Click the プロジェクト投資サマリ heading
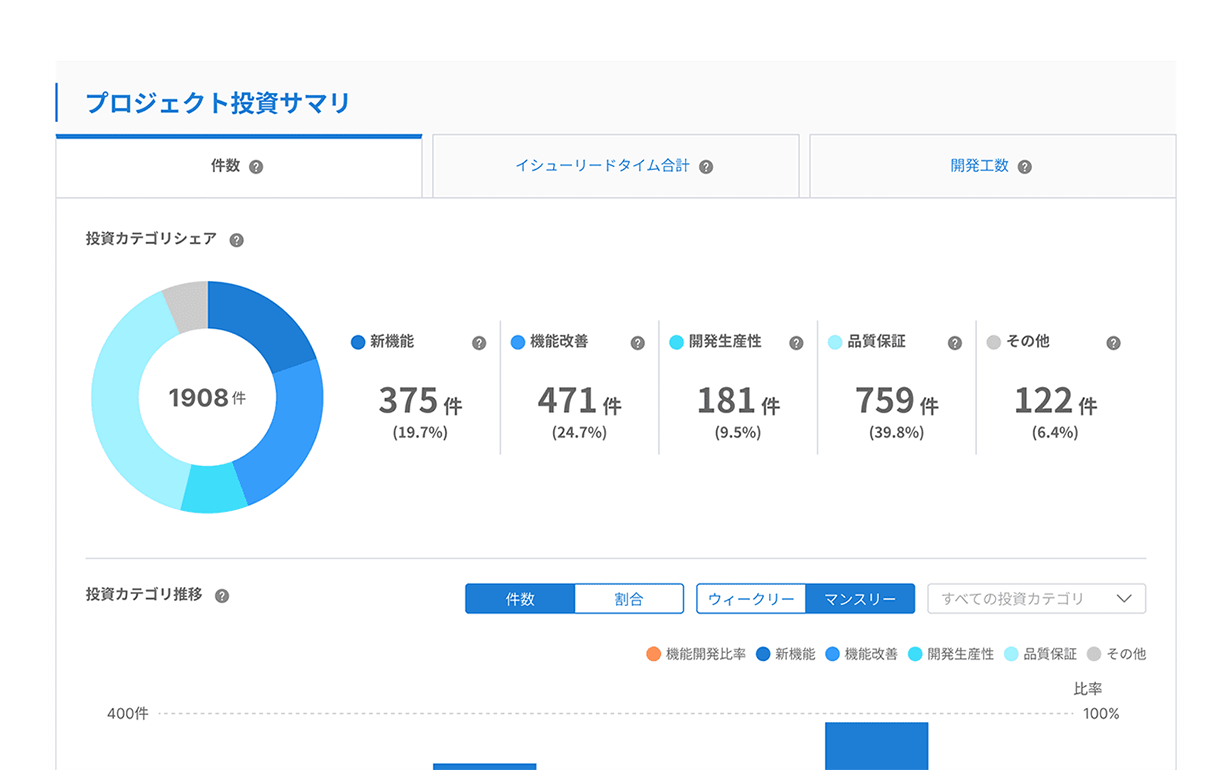 218,103
